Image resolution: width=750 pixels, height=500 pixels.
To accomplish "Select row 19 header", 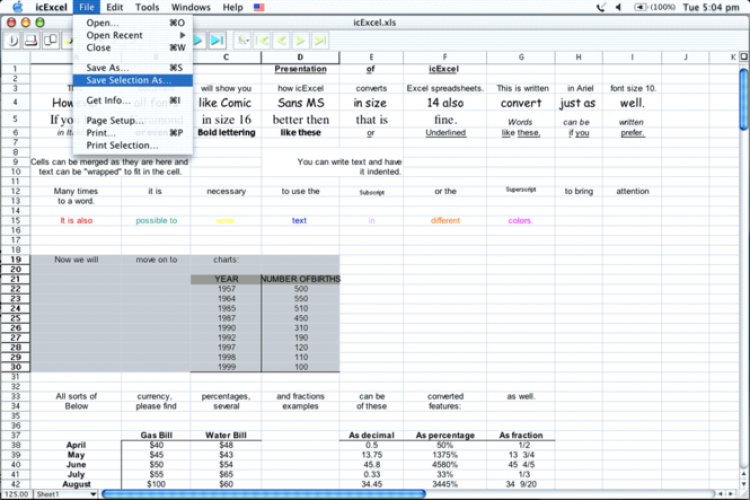I will (x=15, y=259).
